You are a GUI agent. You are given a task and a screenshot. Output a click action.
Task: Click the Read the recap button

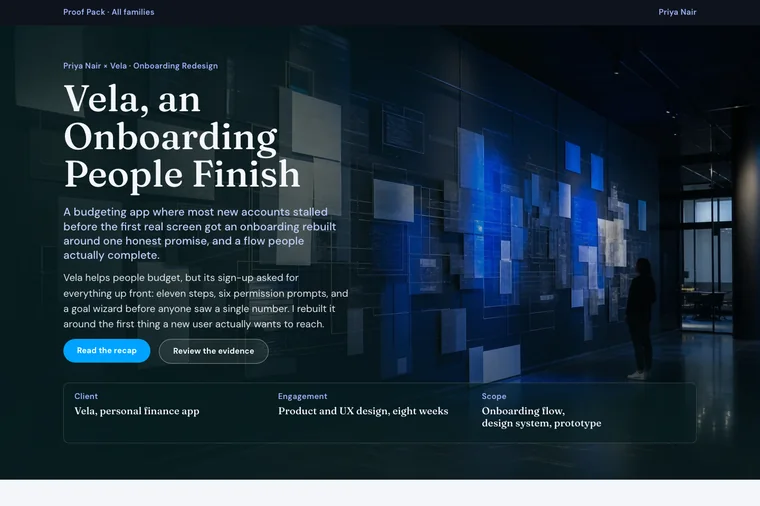[107, 350]
